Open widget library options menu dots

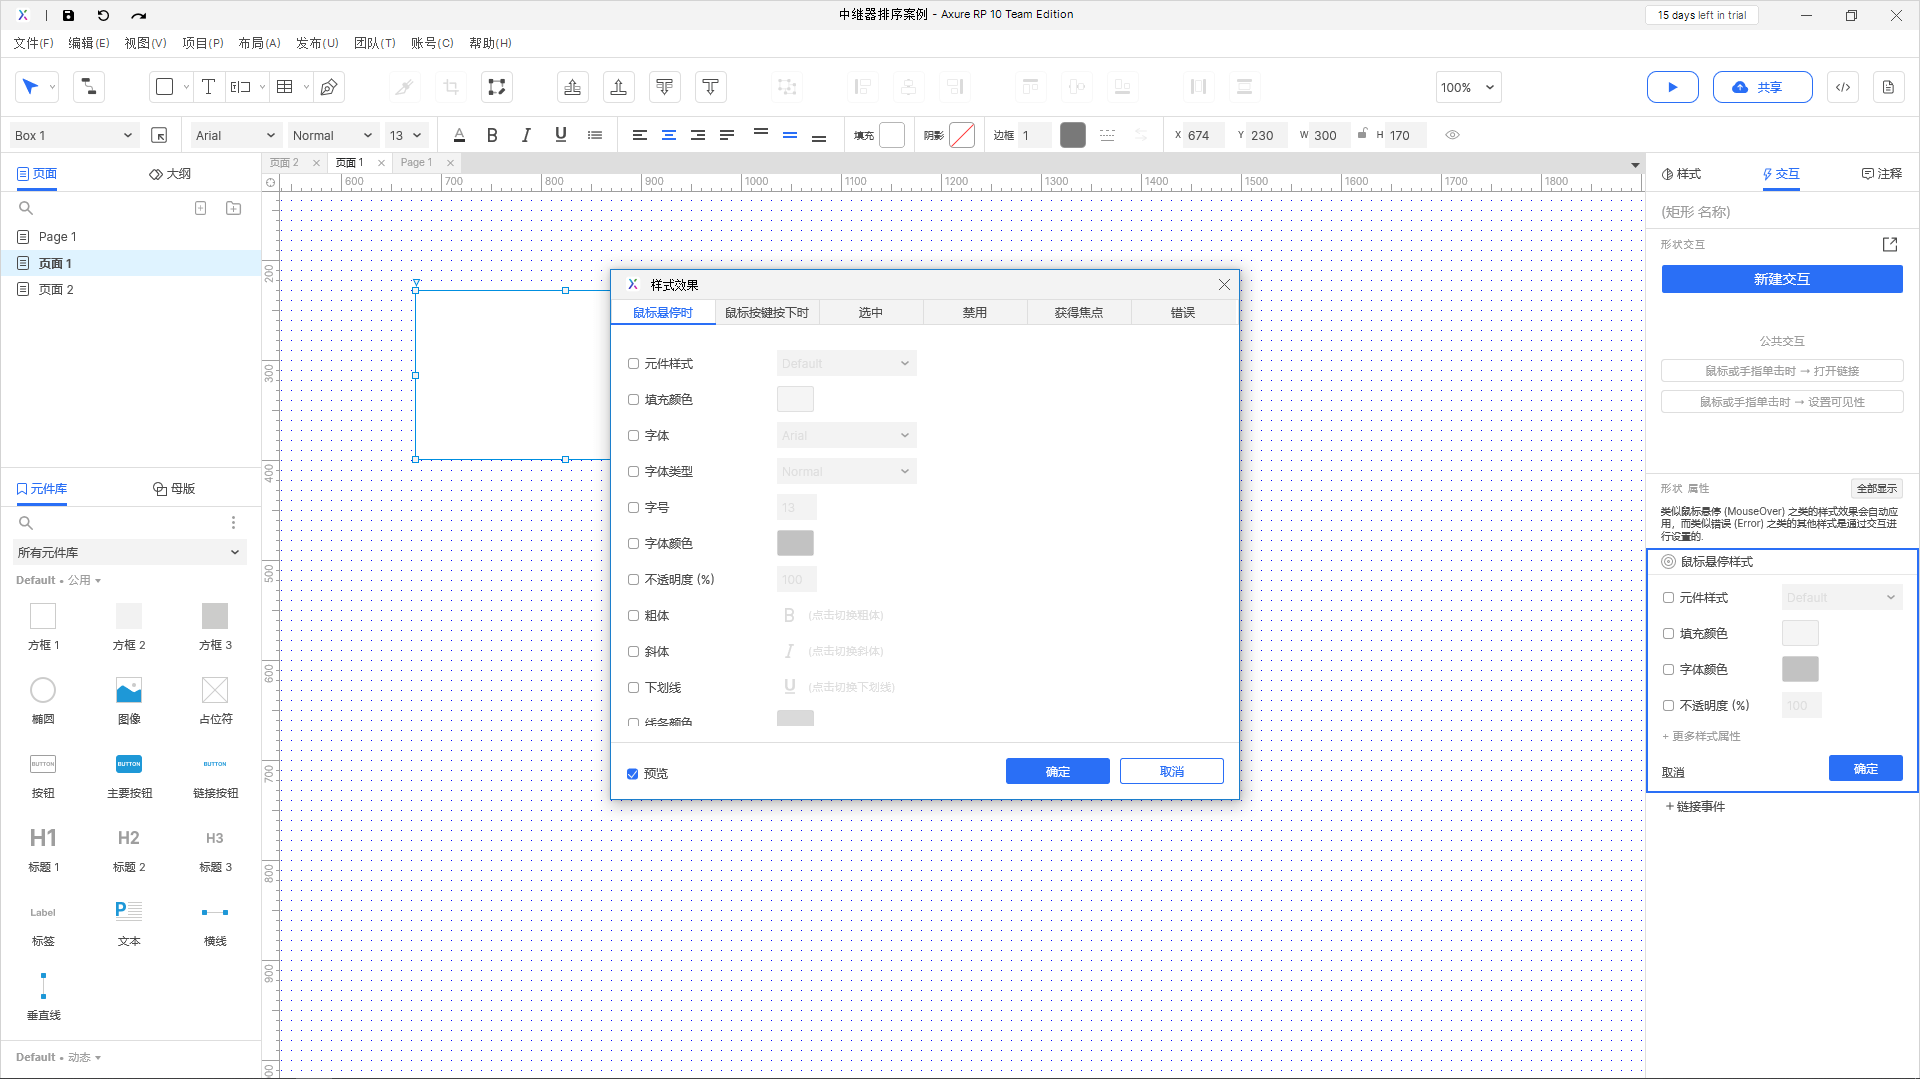tap(234, 523)
